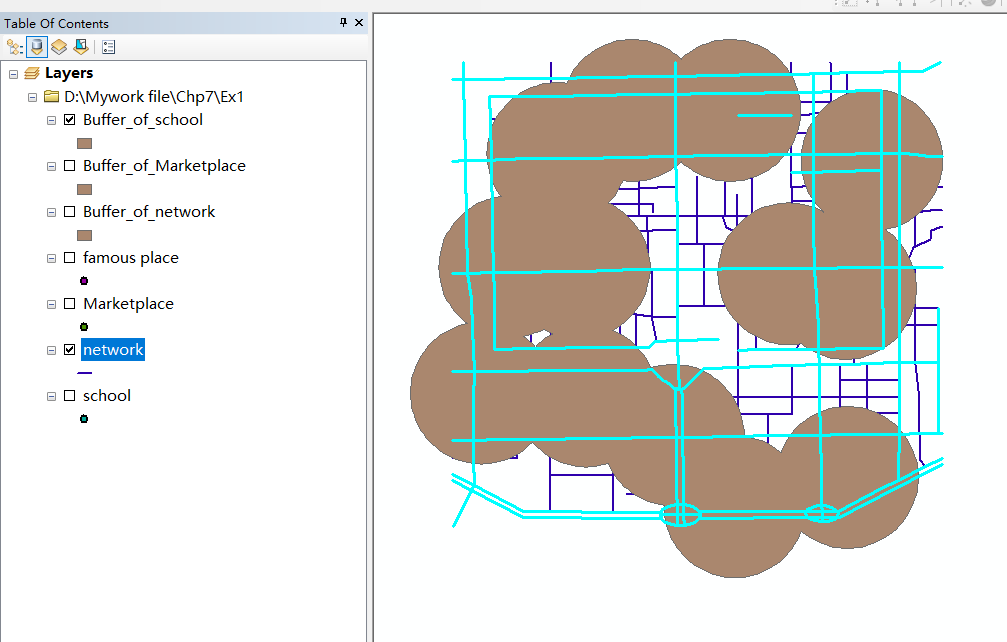Pin the Table Of Contents panel
1007x642 pixels.
(x=343, y=22)
